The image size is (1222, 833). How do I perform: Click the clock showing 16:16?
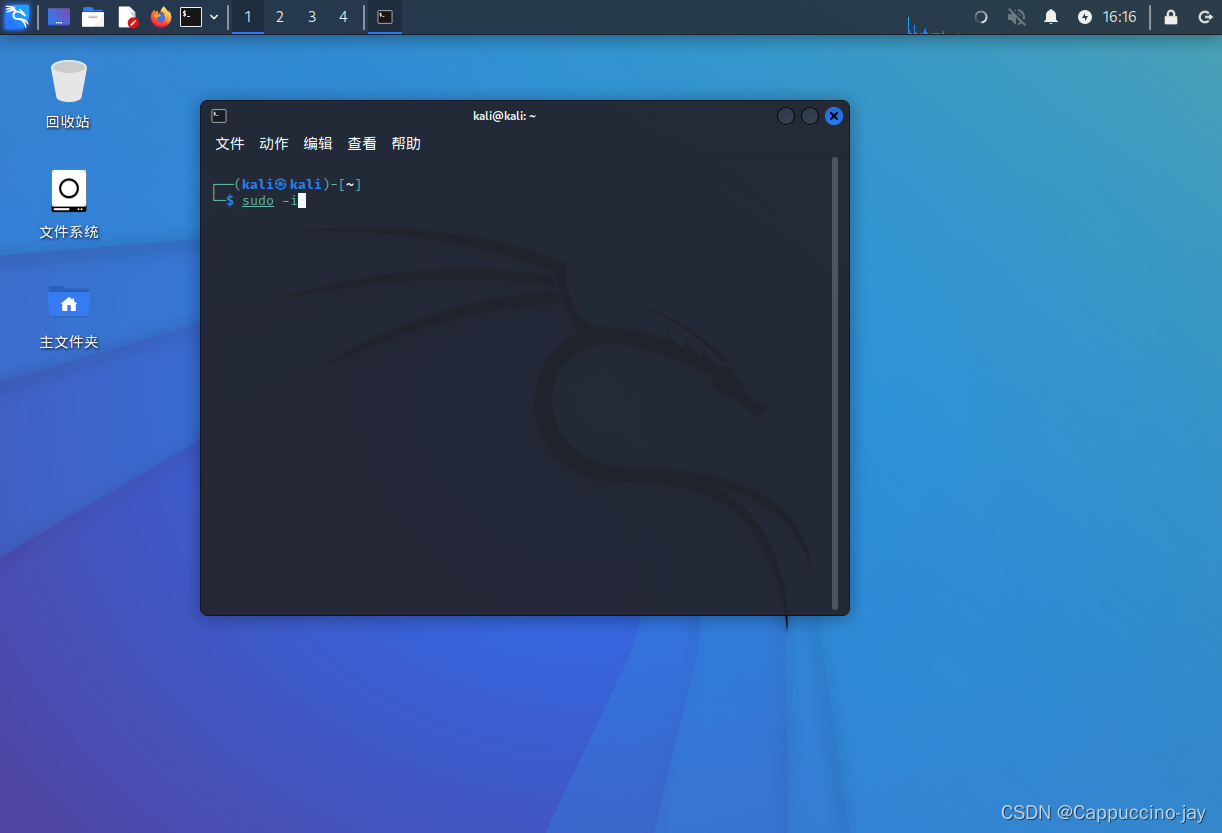coord(1120,17)
